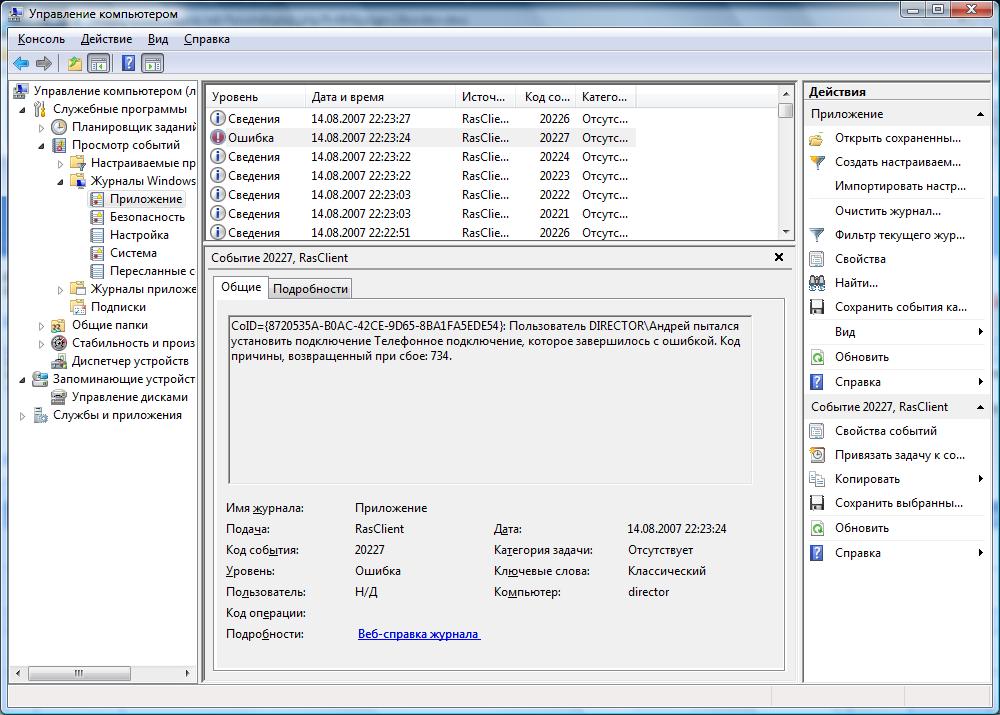Select the red Ошибка event row 20227

[420, 138]
